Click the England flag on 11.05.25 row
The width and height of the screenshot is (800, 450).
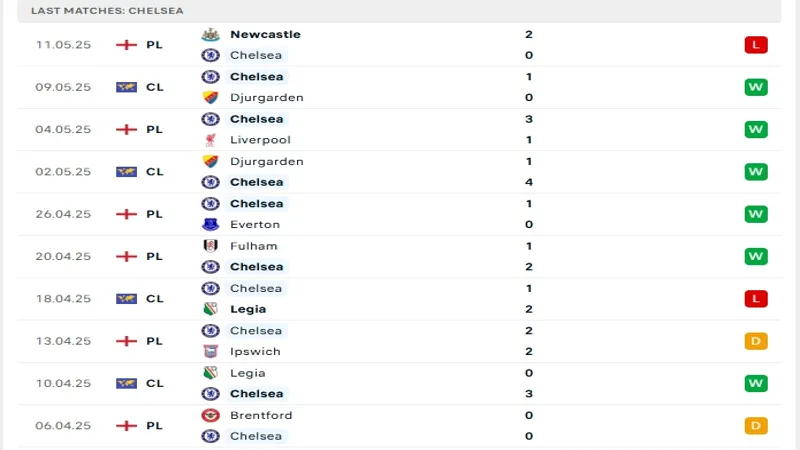tap(126, 45)
